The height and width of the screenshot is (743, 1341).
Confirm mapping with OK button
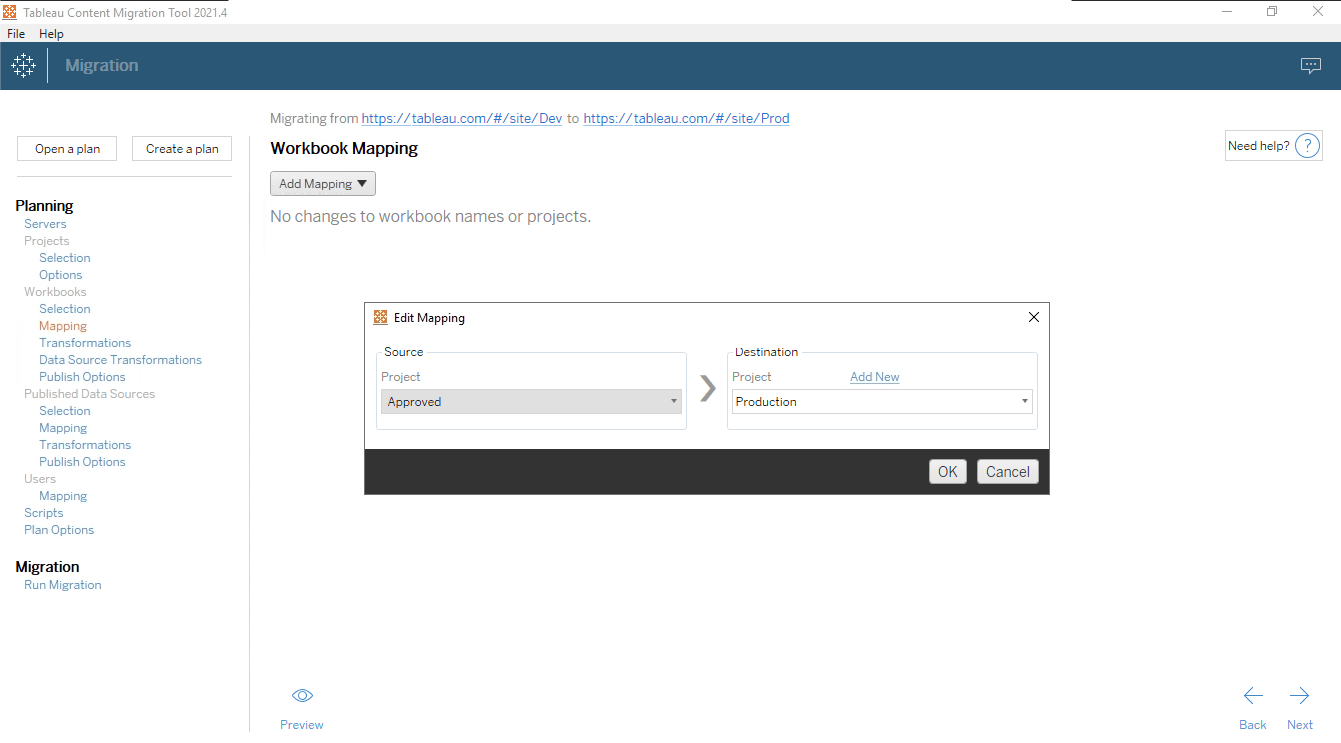tap(947, 472)
